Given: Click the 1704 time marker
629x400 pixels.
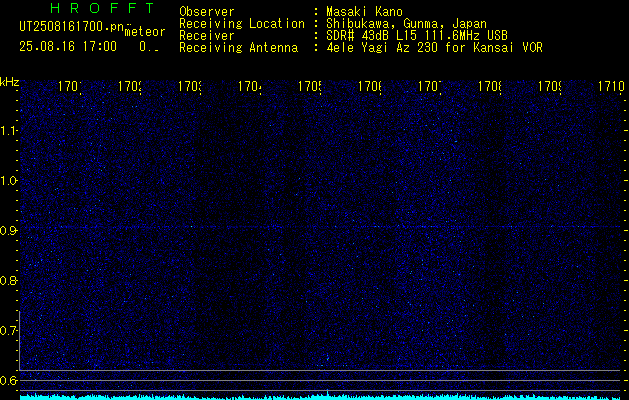Looking at the screenshot, I should (x=250, y=86).
